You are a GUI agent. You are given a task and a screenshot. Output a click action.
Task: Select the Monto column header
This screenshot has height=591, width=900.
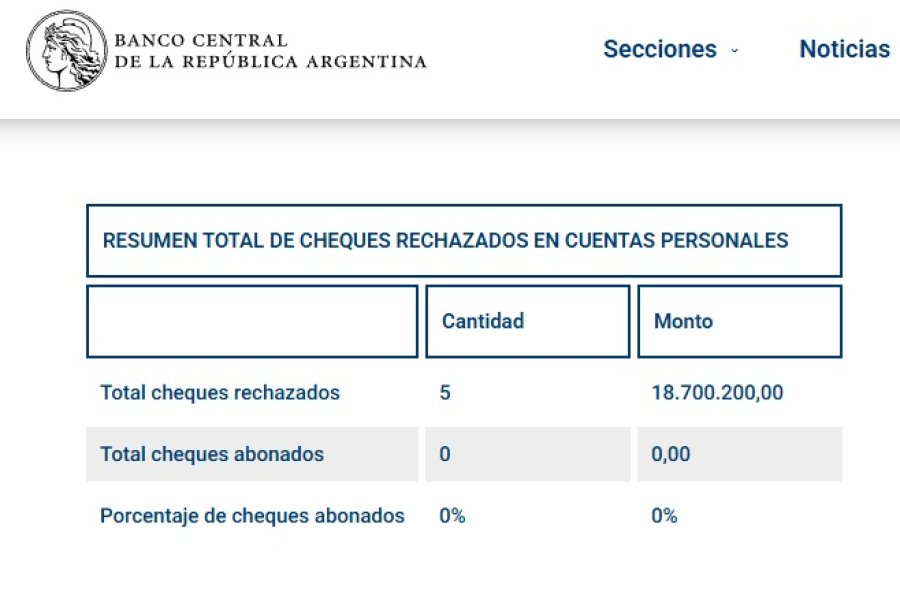tap(684, 321)
